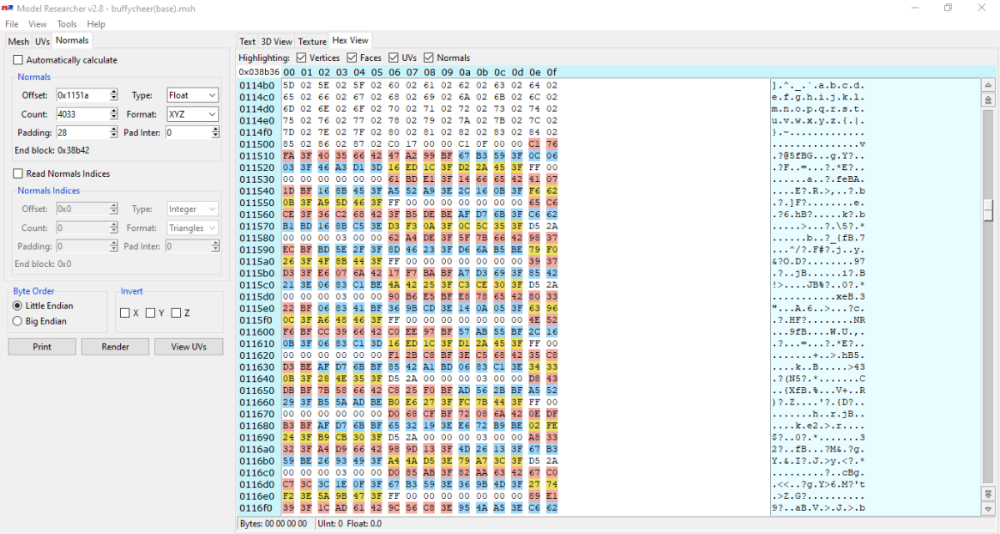Image resolution: width=1000 pixels, height=534 pixels.
Task: Adjust the Normals Pad Inter spinner arrows
Action: point(215,133)
